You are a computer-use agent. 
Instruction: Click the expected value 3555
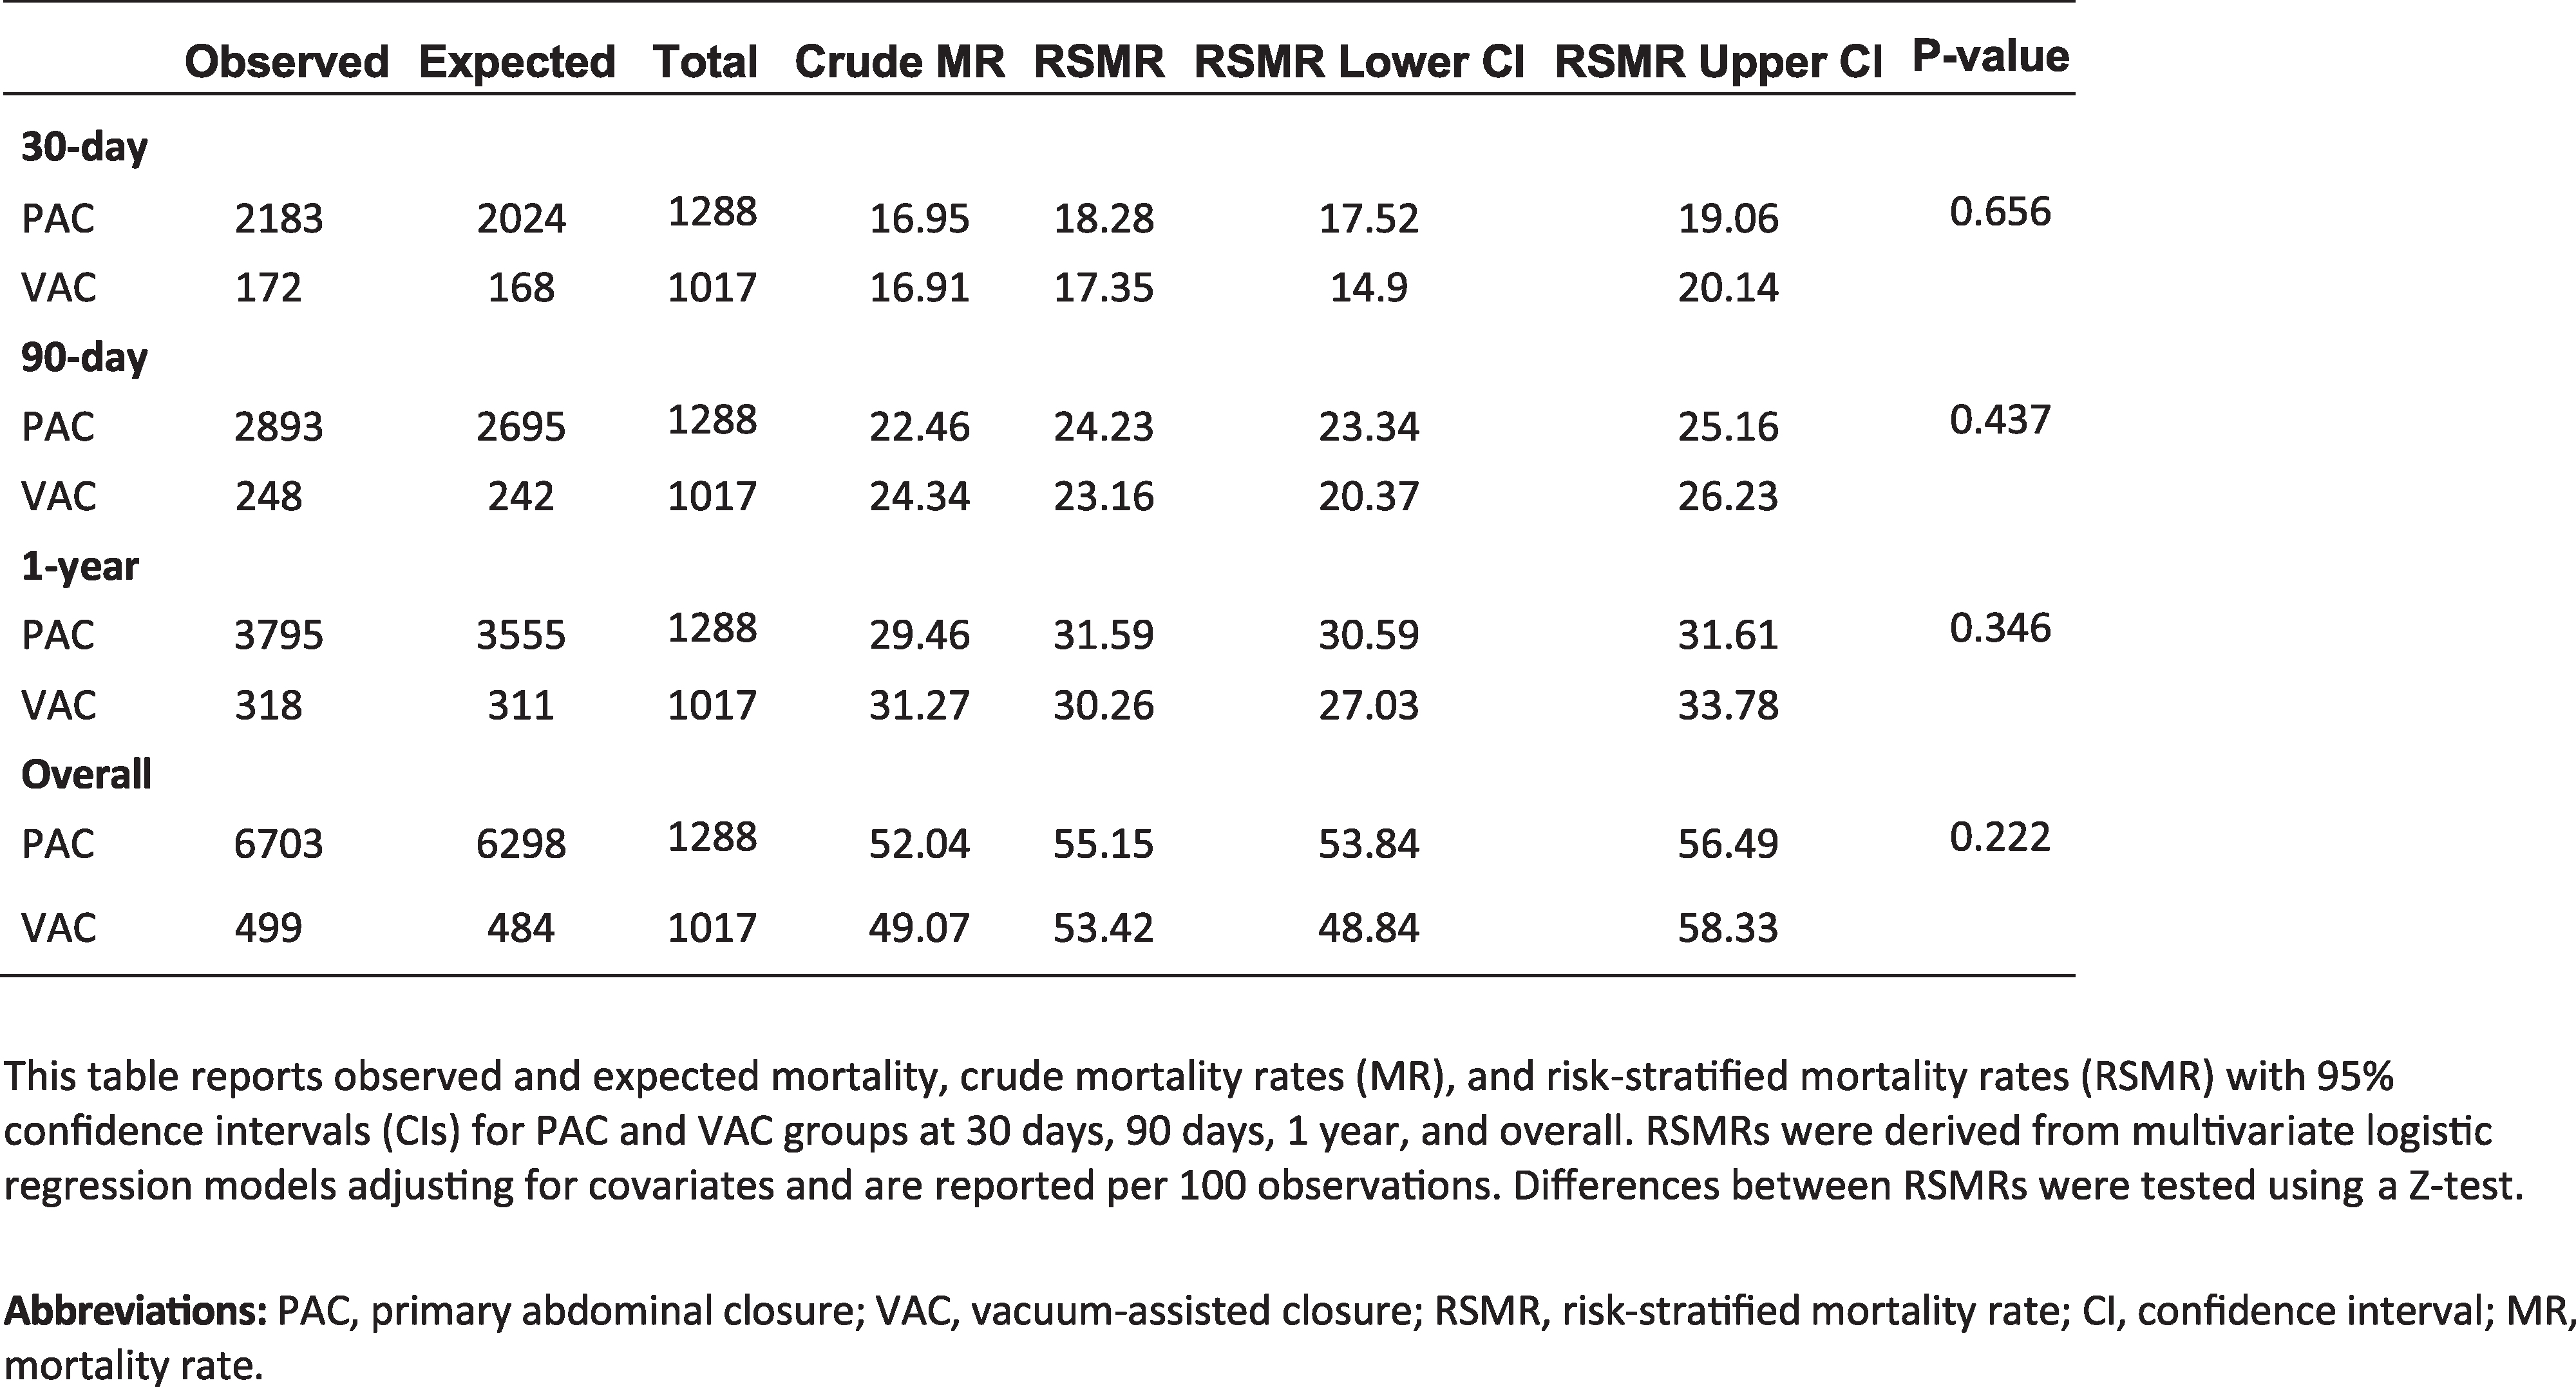point(521,635)
